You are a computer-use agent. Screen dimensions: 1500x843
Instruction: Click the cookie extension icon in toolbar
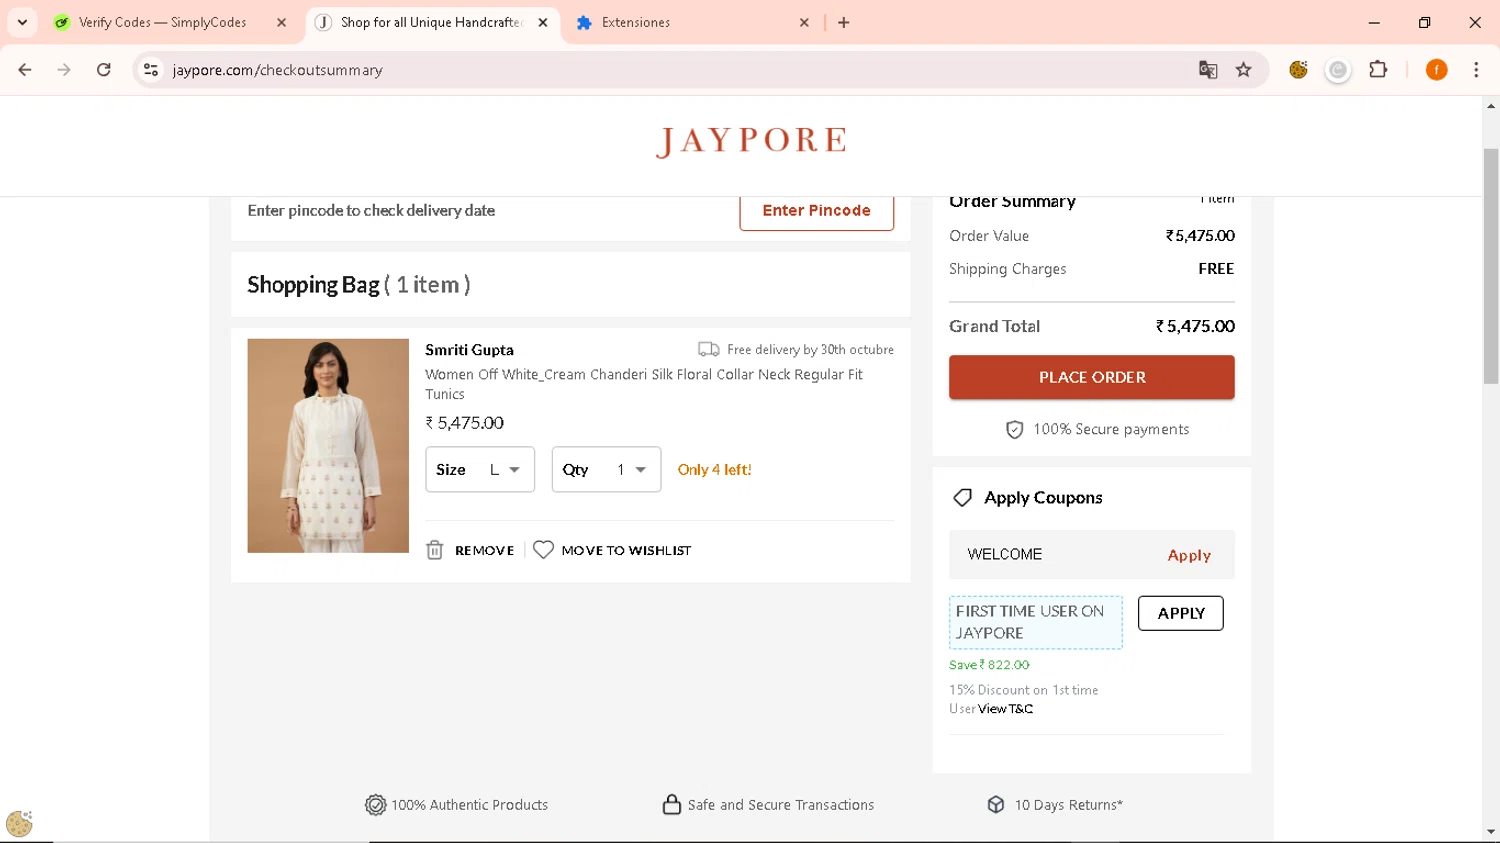click(x=1298, y=70)
